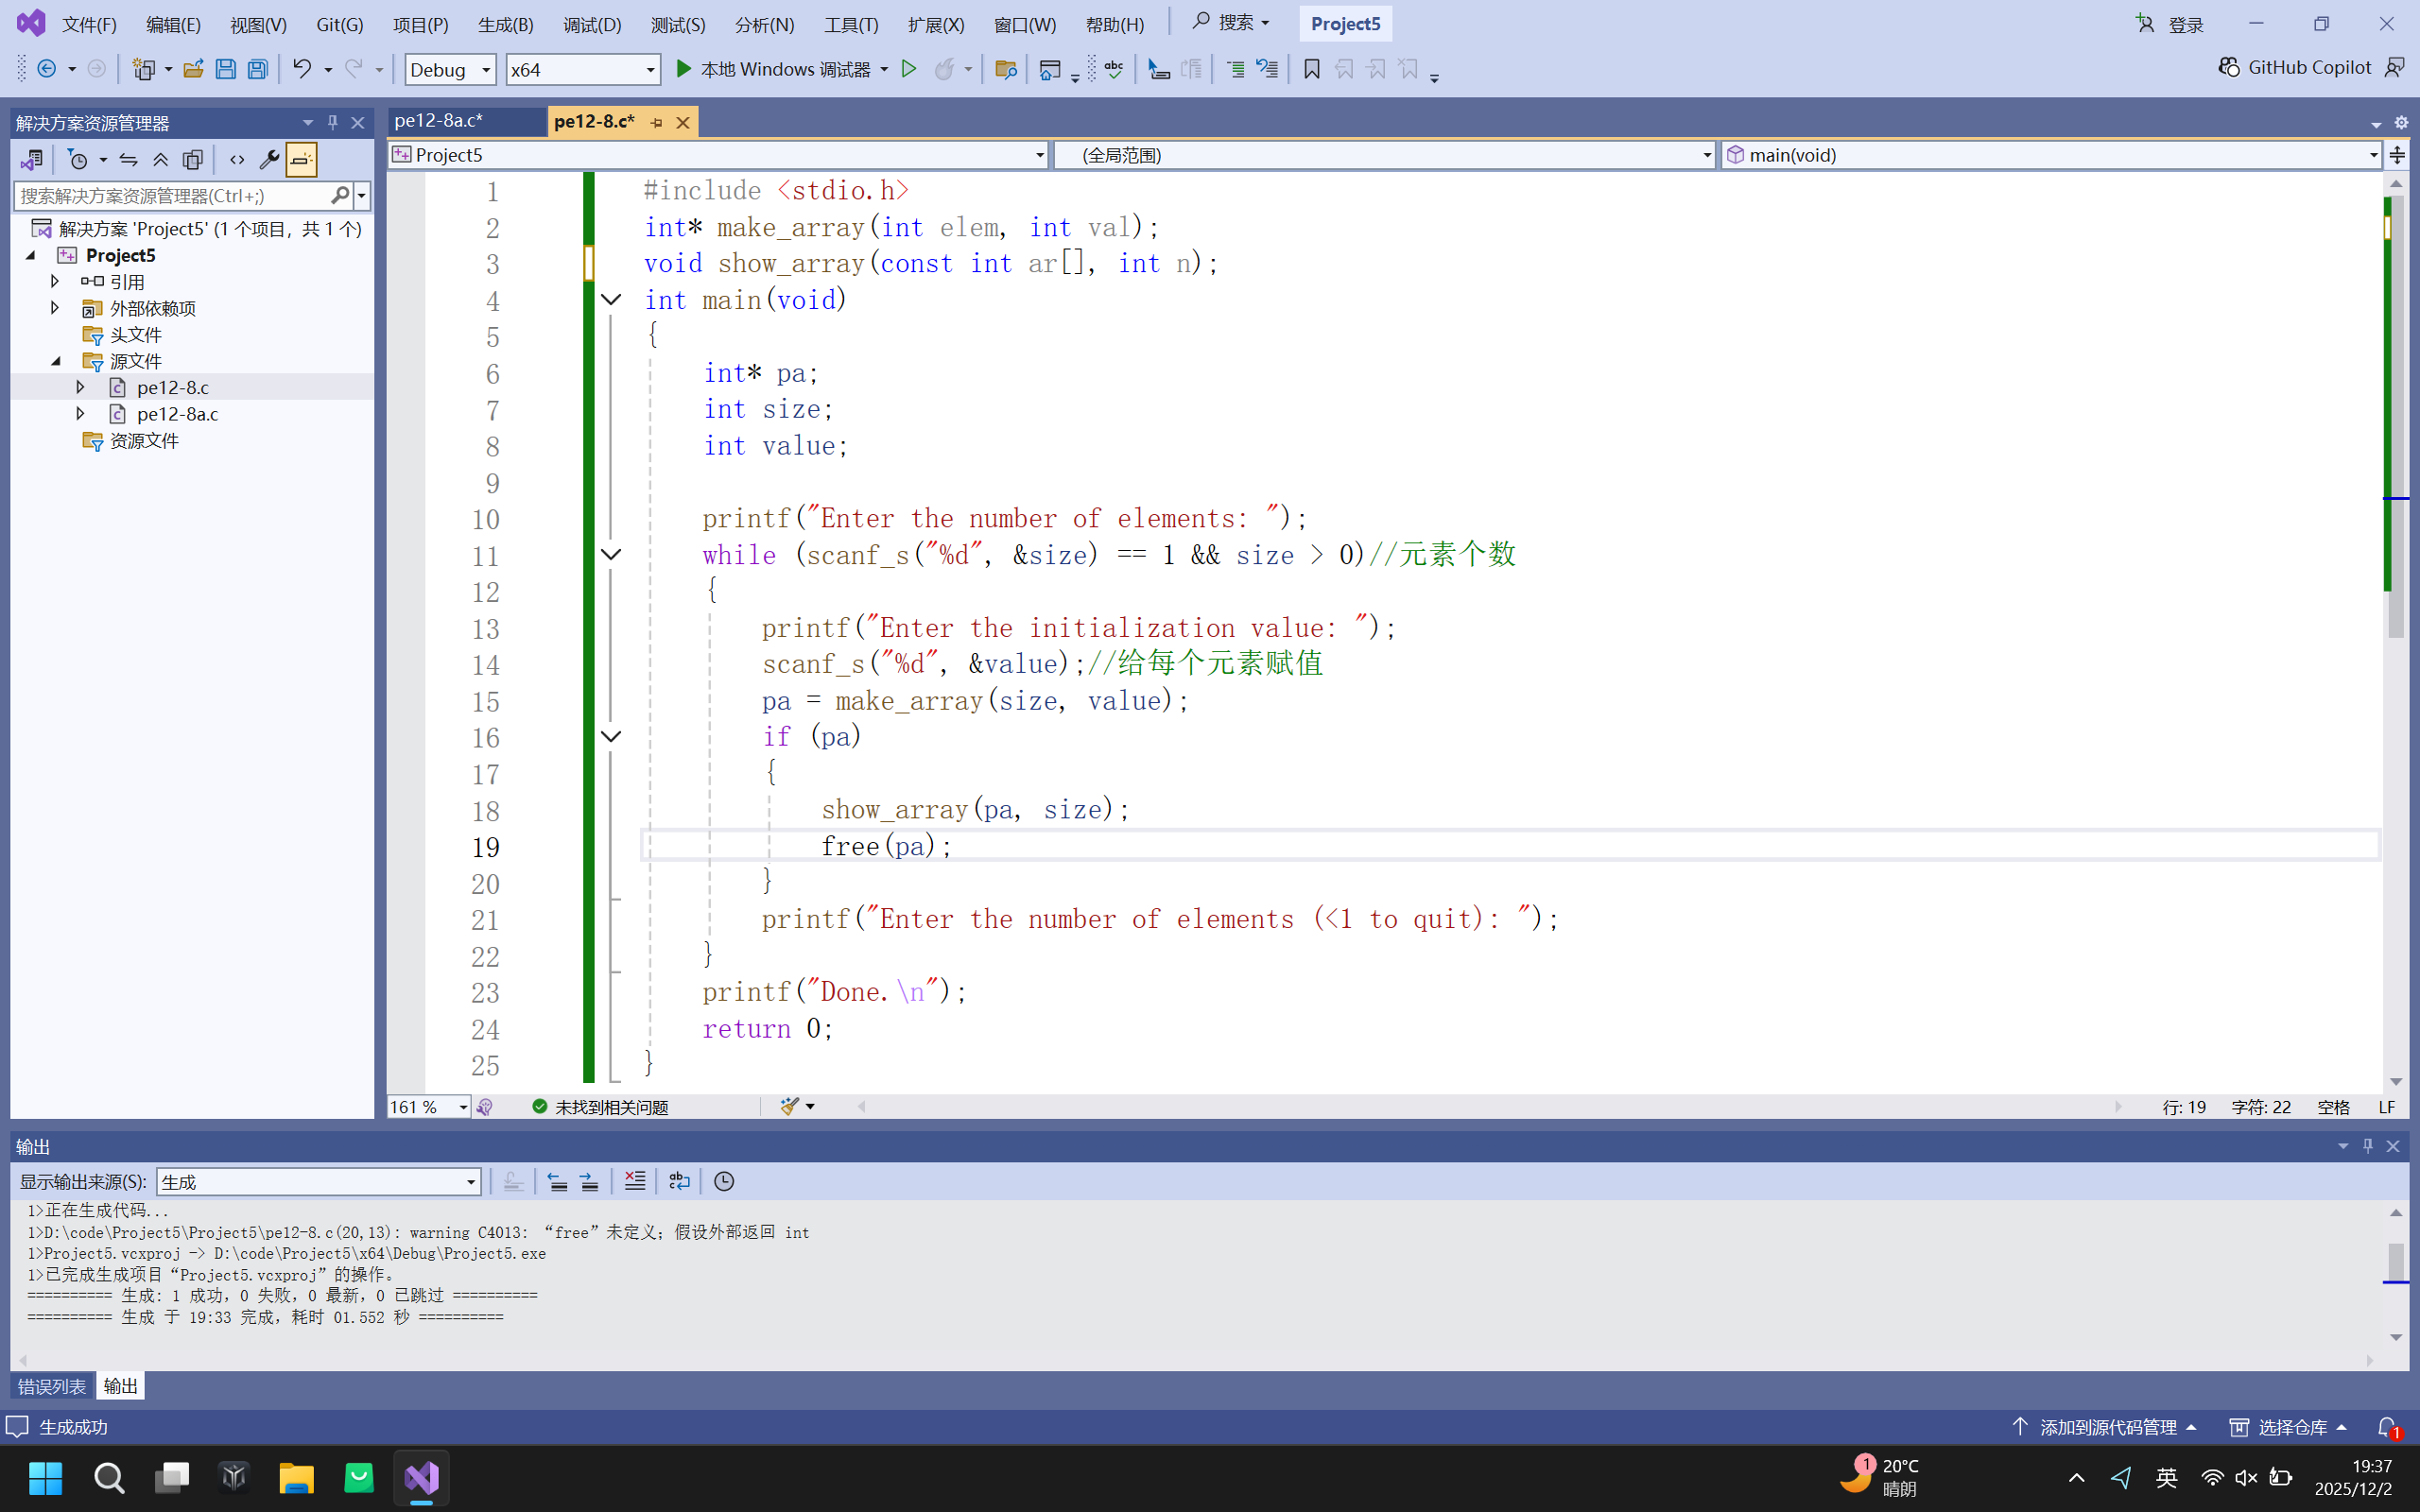
Task: Open the 生成(B) menu
Action: click(505, 24)
